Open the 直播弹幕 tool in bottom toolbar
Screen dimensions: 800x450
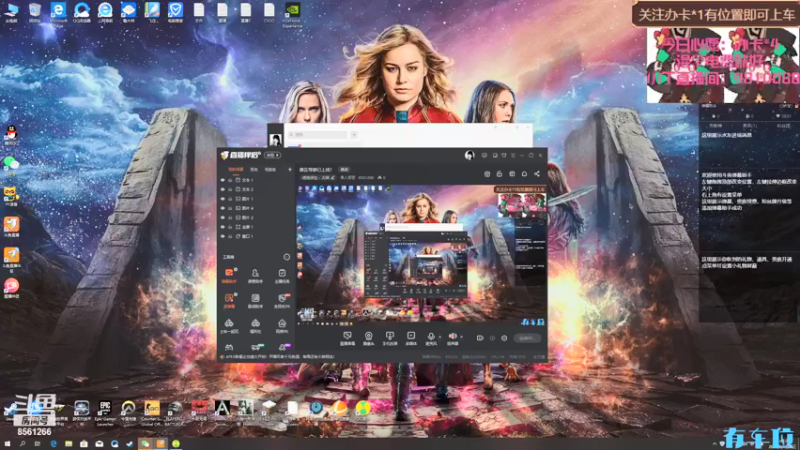(347, 338)
